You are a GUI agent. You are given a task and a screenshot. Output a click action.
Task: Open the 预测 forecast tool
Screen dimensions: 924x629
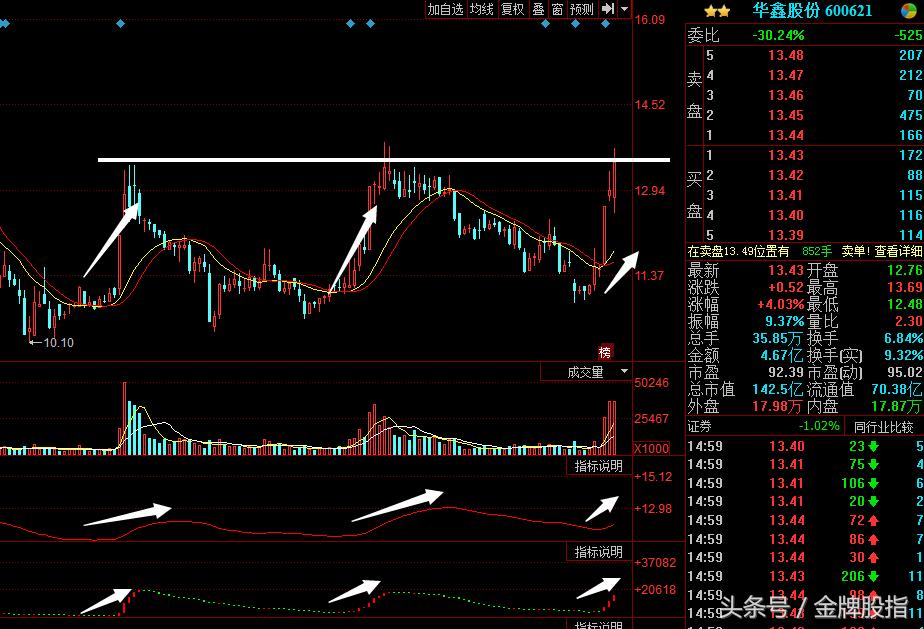point(582,9)
